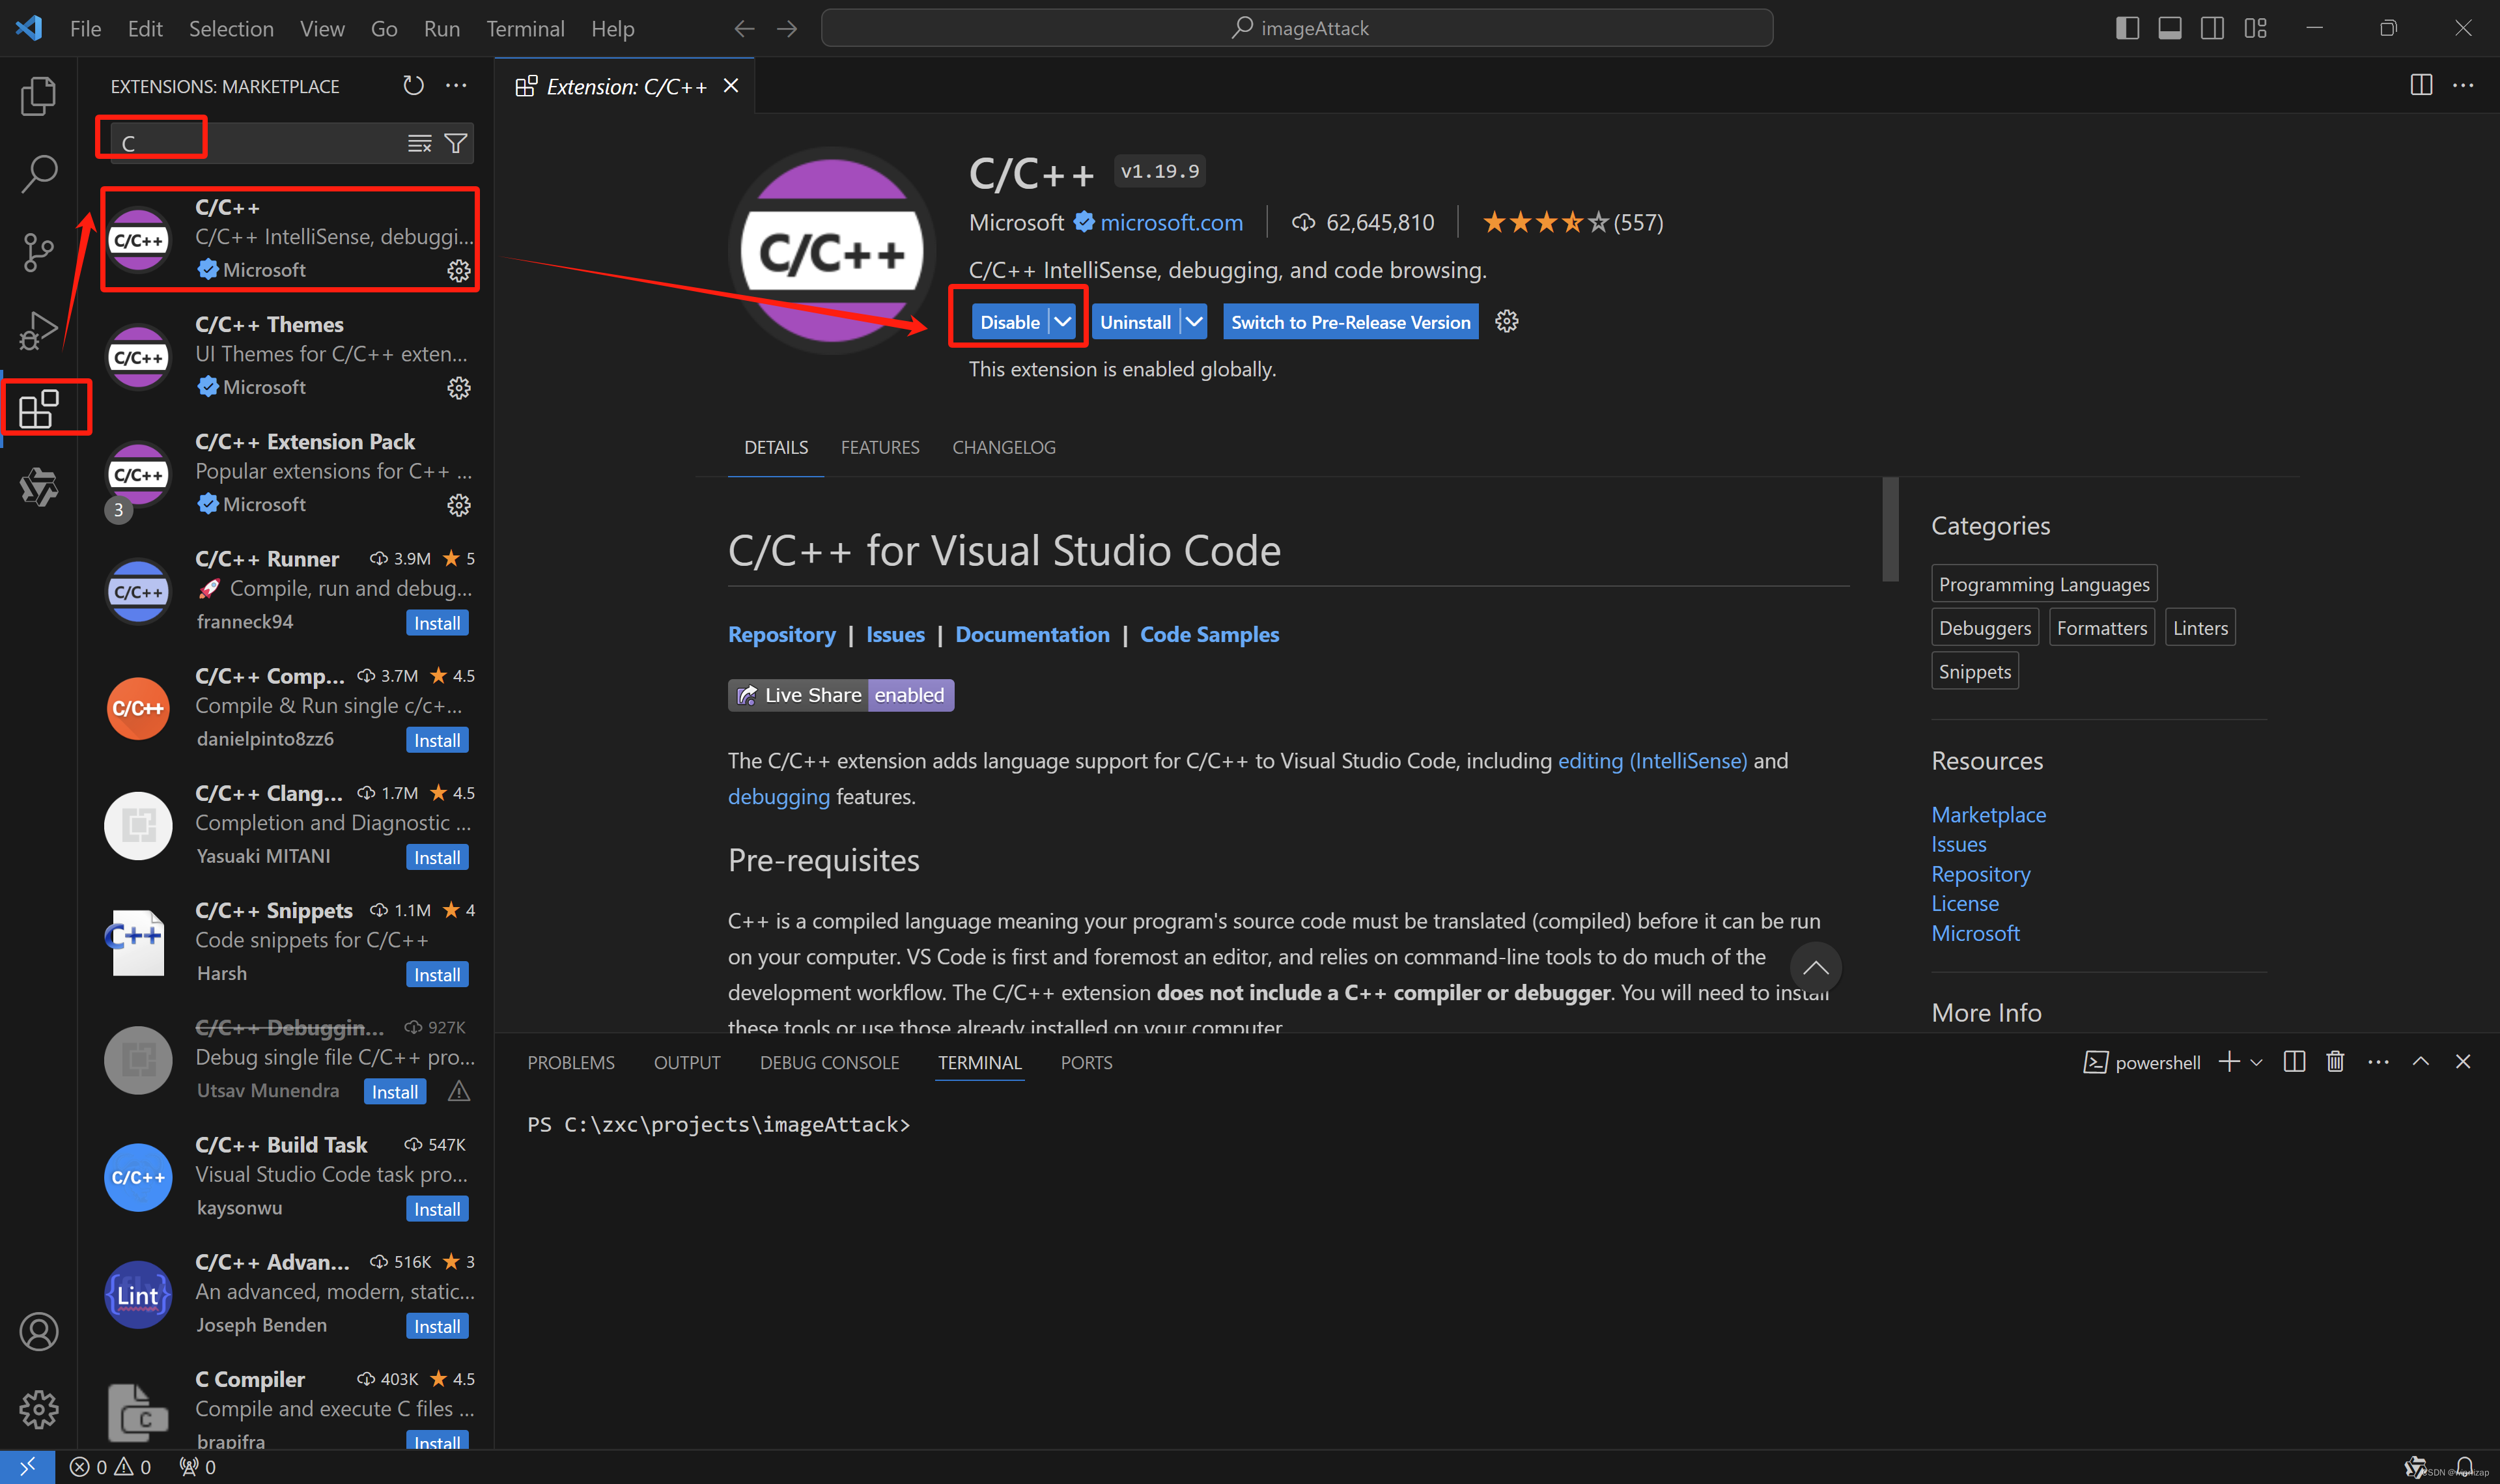Open the Customize Layout menu
Screen dimensions: 2500x1484
pos(2255,28)
